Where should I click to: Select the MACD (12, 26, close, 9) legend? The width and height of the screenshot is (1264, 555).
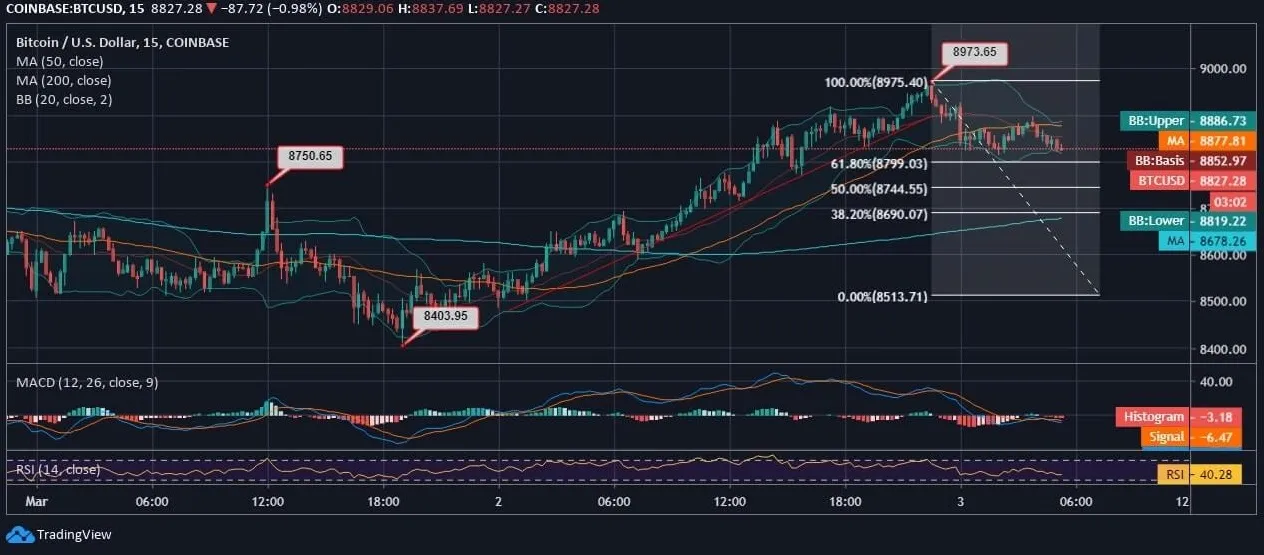click(x=86, y=382)
